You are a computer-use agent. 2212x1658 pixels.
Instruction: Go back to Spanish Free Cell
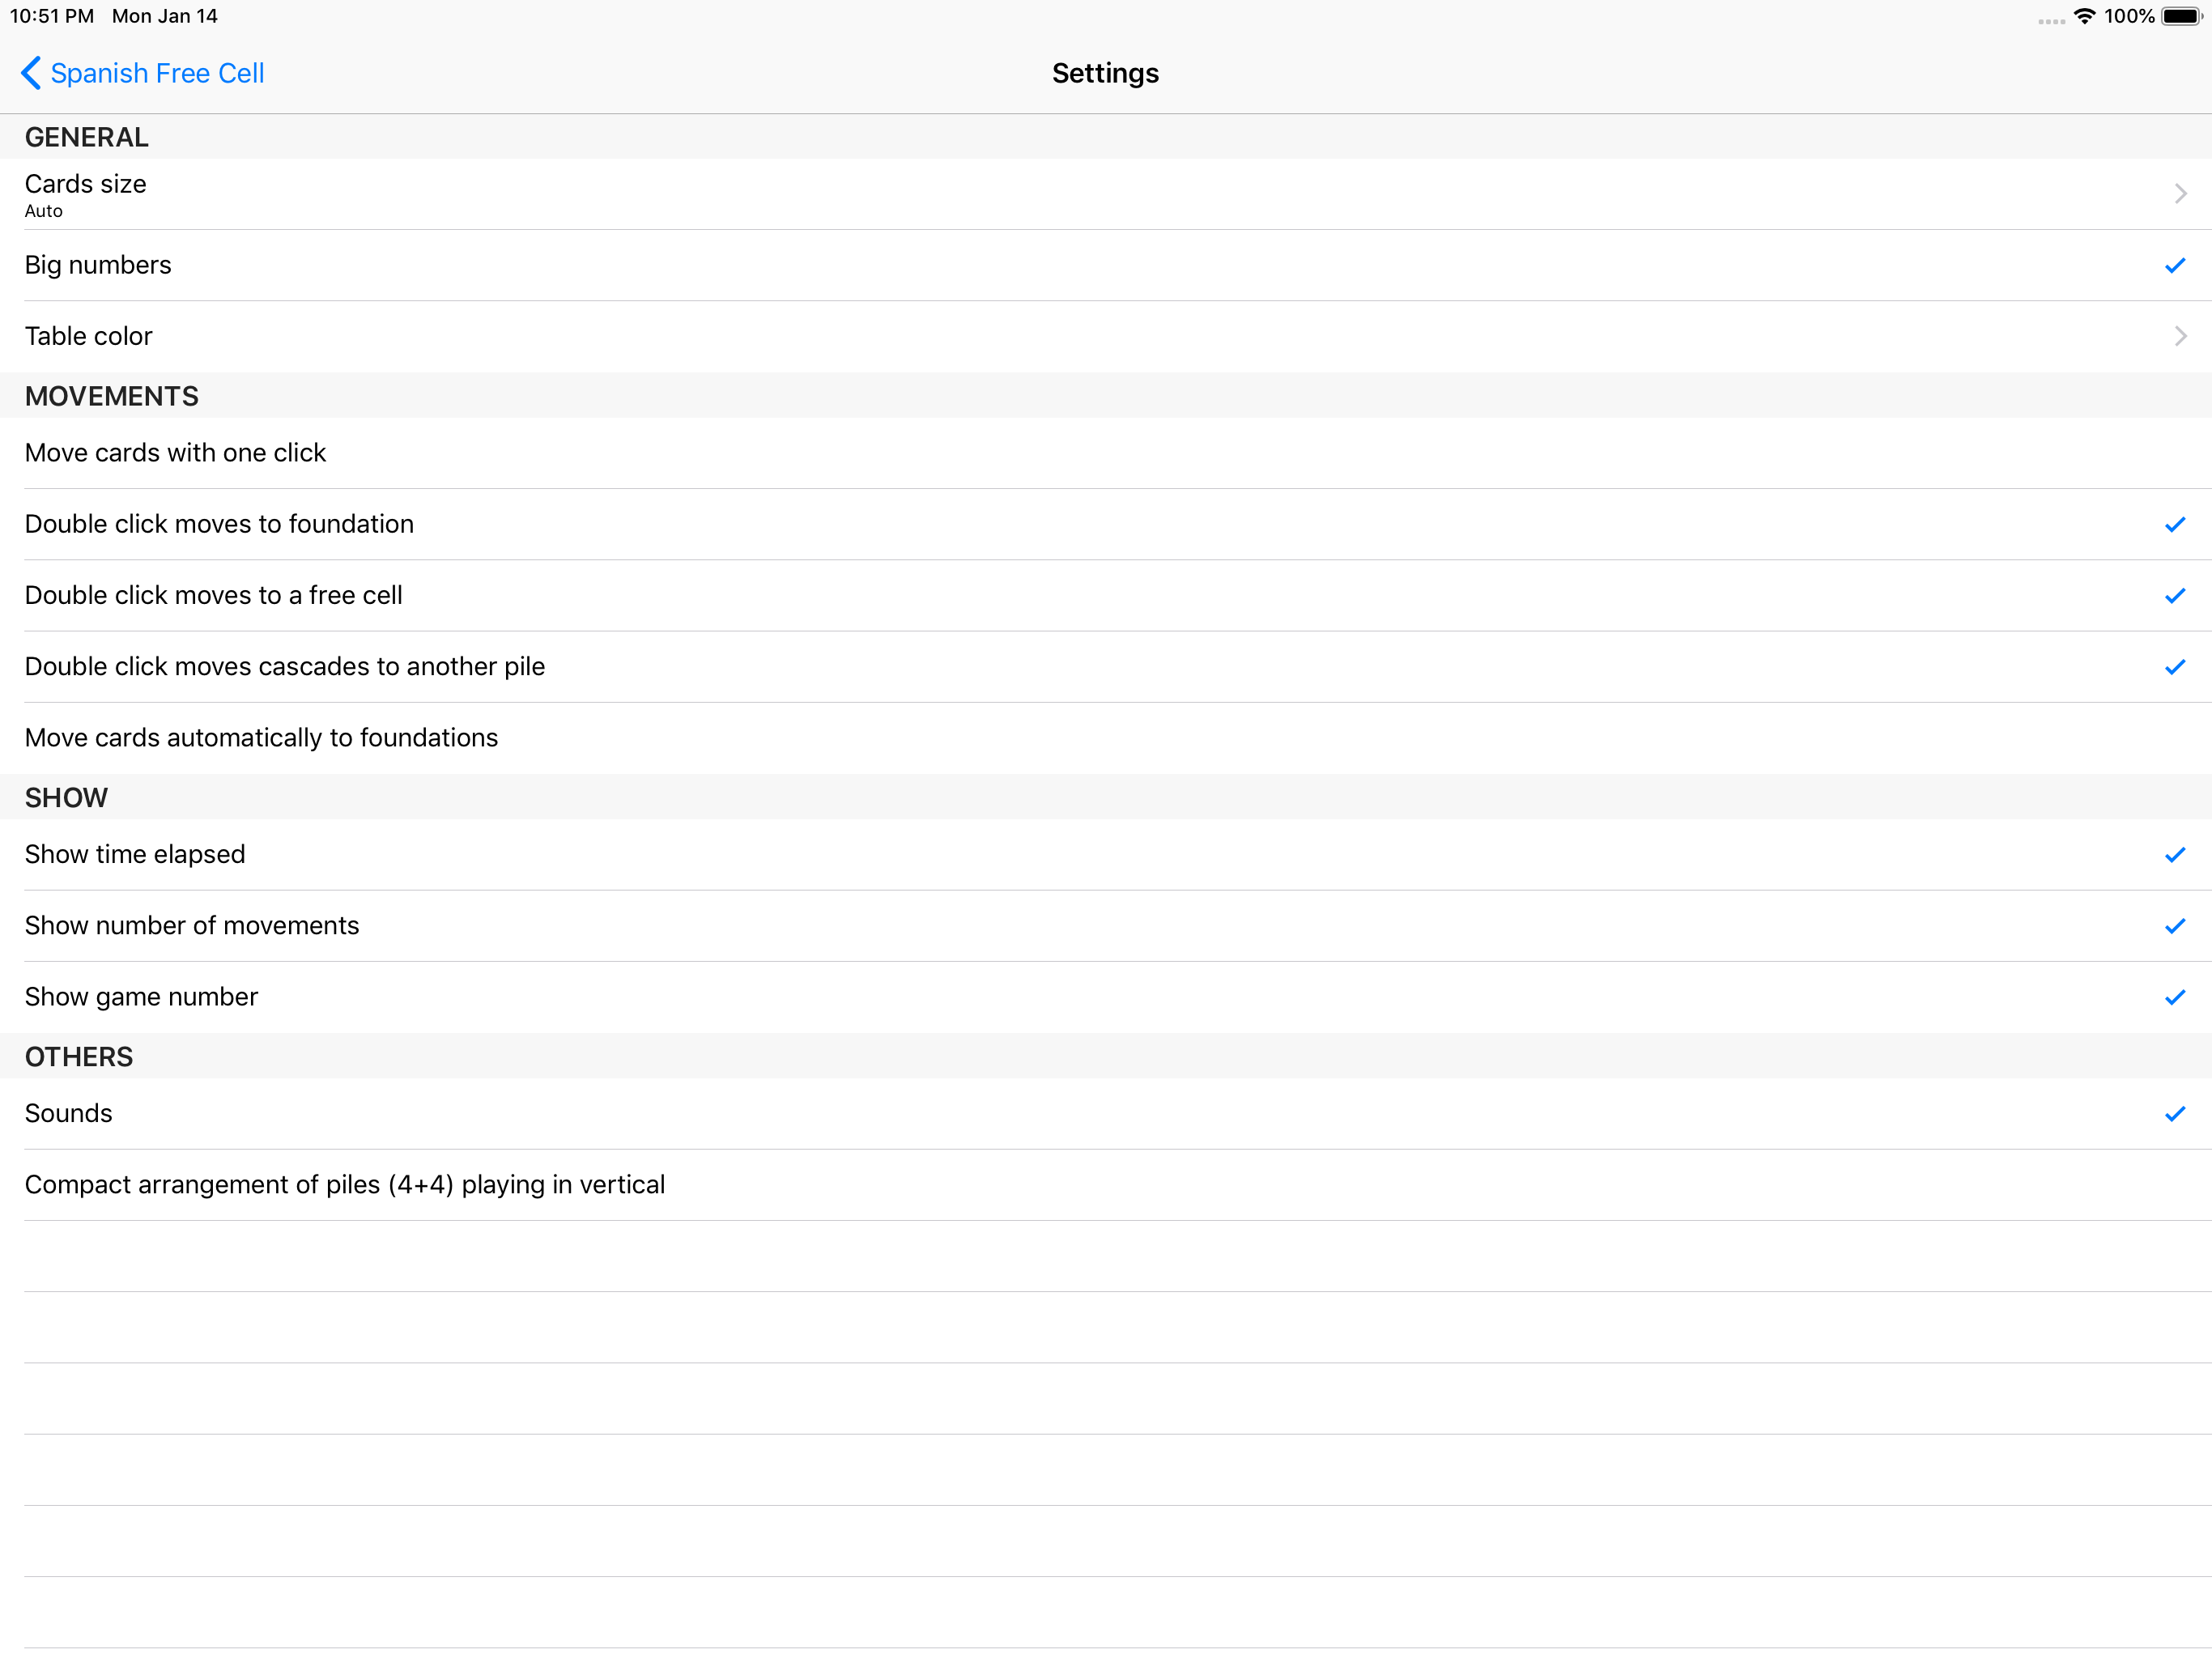[x=157, y=73]
